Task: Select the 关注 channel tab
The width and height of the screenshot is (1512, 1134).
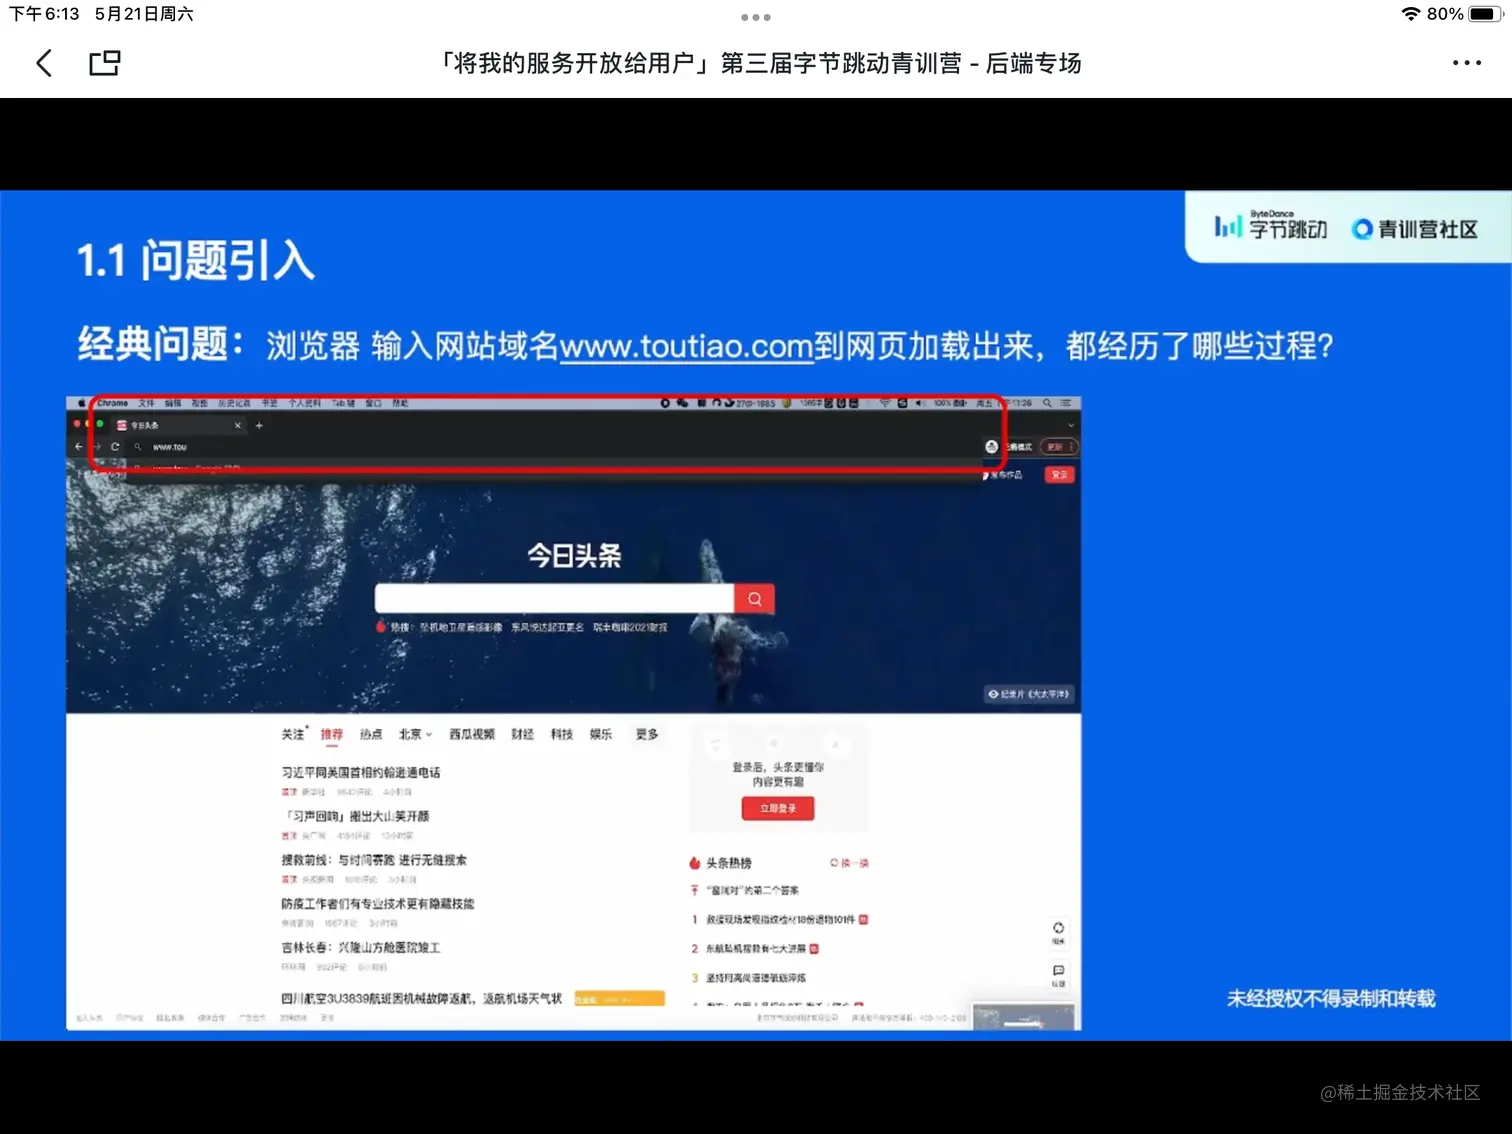Action: 293,734
